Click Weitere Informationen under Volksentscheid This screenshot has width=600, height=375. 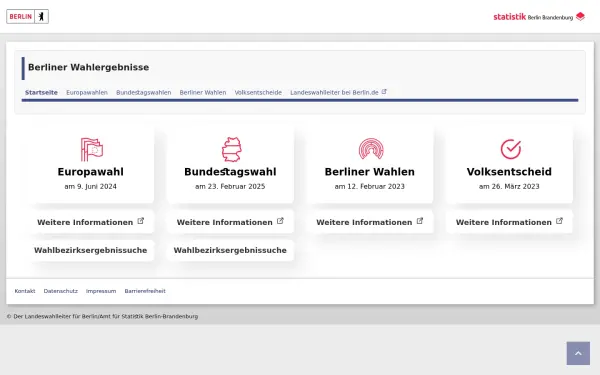pos(509,222)
